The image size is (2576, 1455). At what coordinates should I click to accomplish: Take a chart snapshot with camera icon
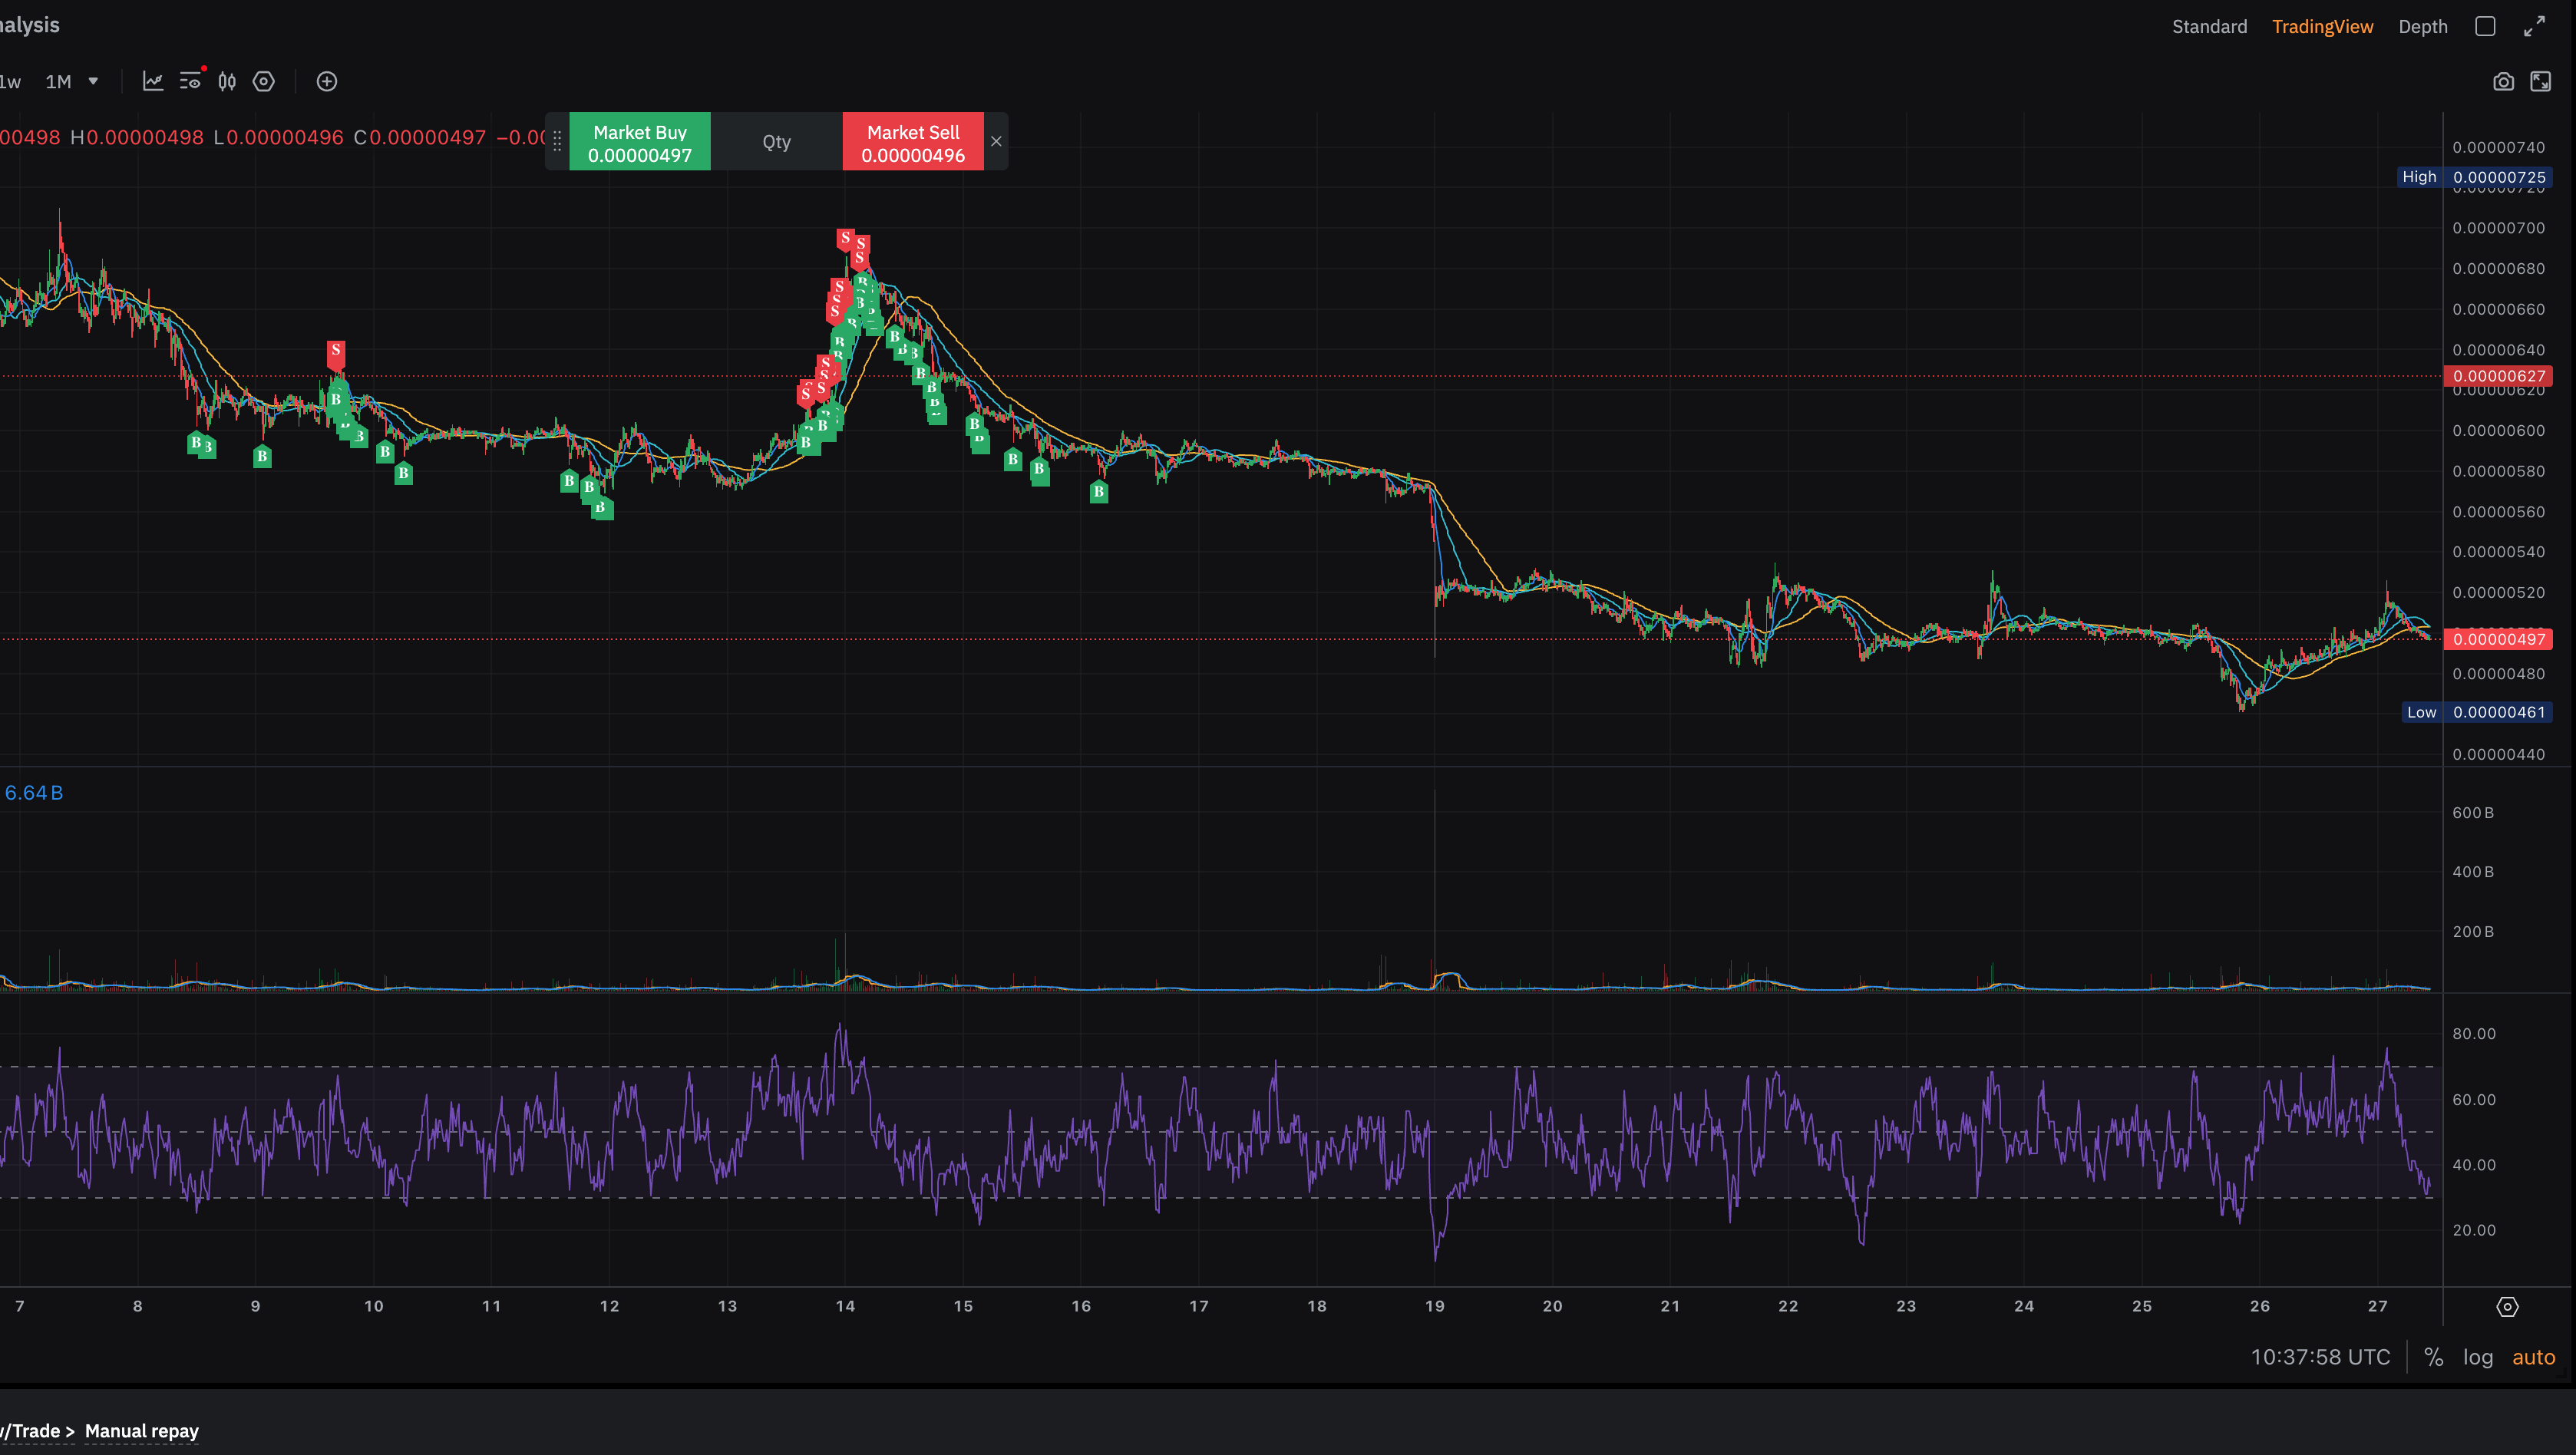click(2503, 82)
